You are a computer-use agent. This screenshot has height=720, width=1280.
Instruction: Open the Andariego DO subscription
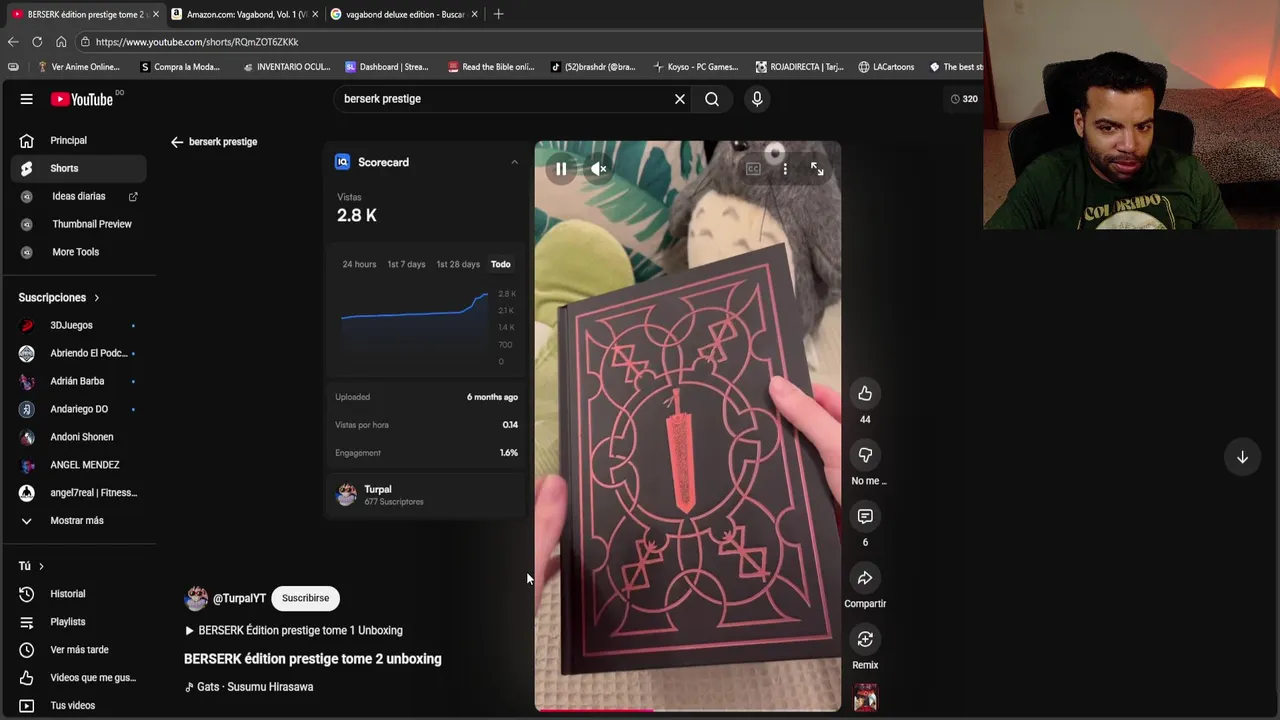(78, 409)
